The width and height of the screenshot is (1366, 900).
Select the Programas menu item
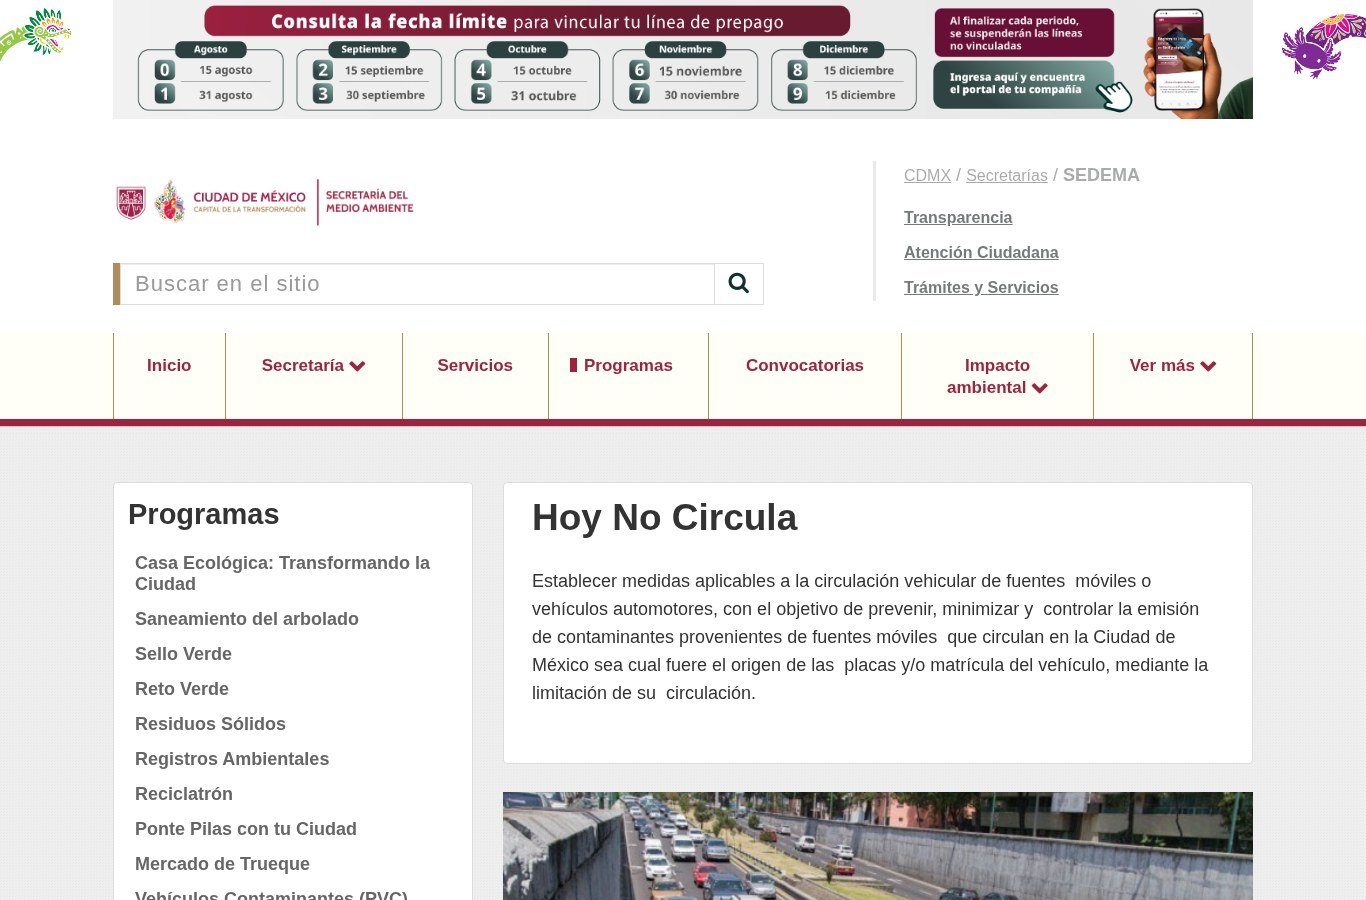[628, 366]
